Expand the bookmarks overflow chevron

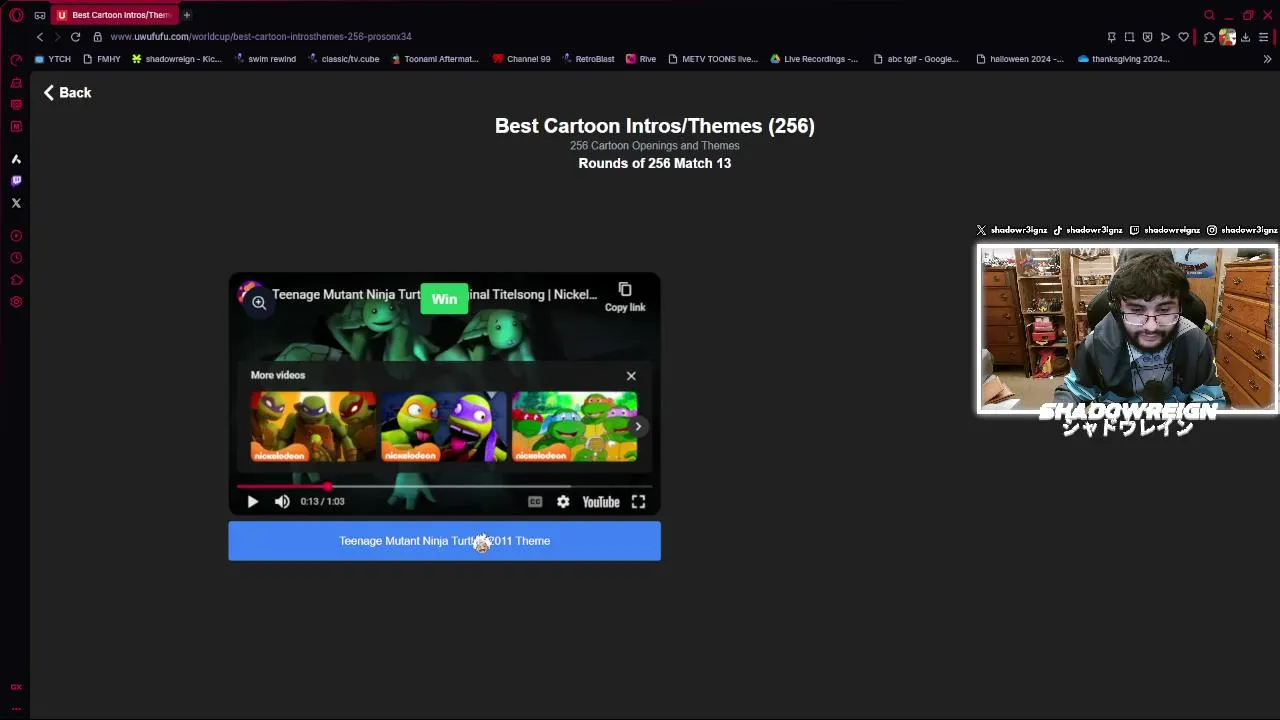click(1267, 59)
